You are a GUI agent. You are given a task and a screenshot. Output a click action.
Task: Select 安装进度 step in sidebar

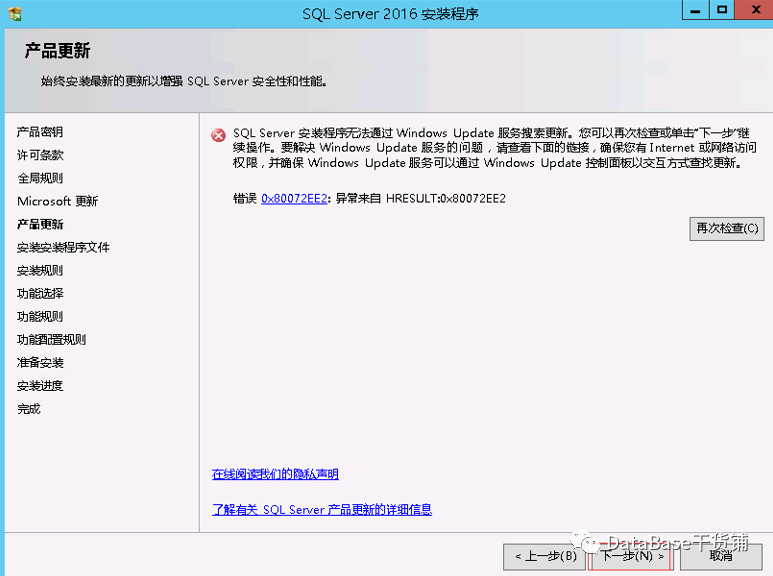pyautogui.click(x=40, y=386)
